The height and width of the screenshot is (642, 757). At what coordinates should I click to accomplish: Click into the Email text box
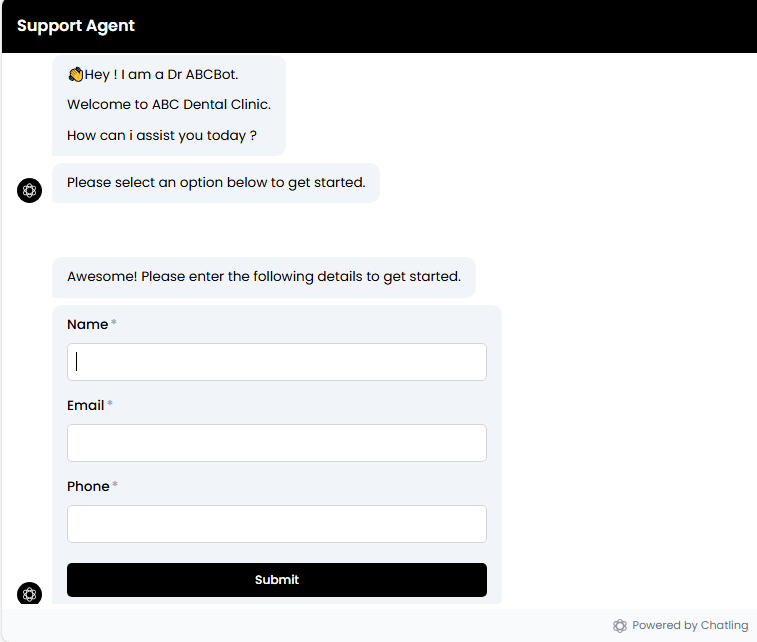[277, 443]
